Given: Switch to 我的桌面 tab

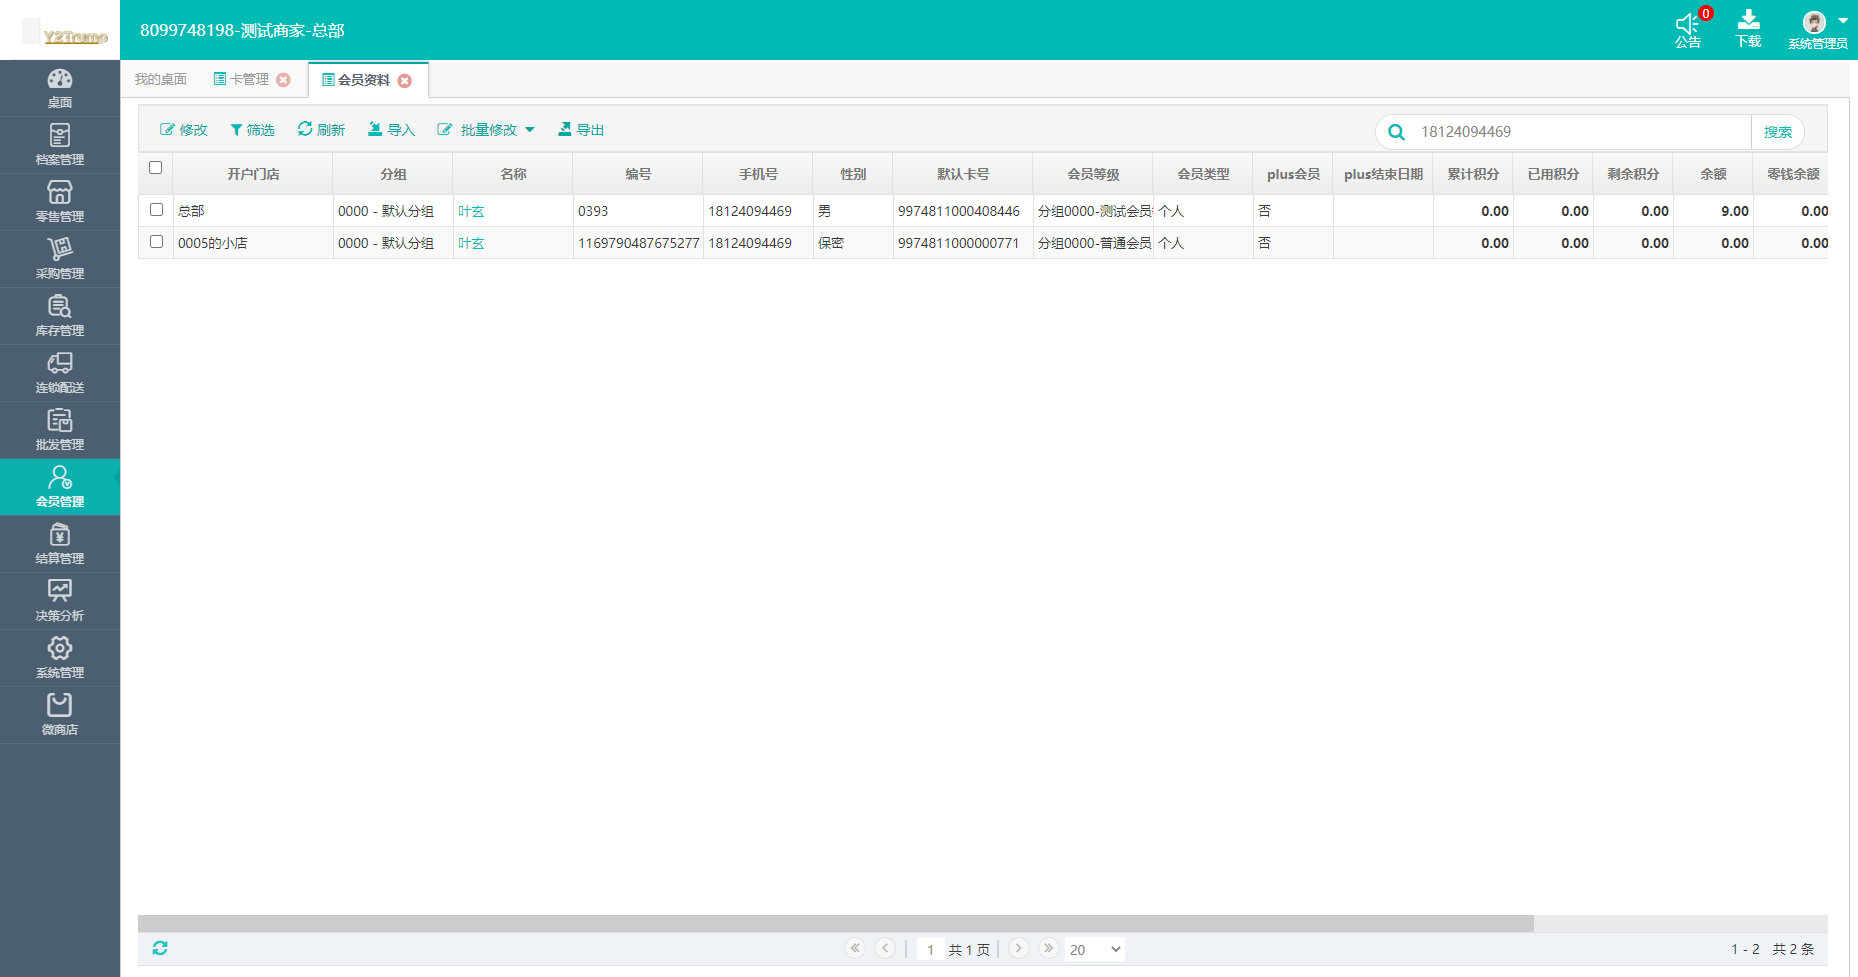Looking at the screenshot, I should [x=161, y=79].
